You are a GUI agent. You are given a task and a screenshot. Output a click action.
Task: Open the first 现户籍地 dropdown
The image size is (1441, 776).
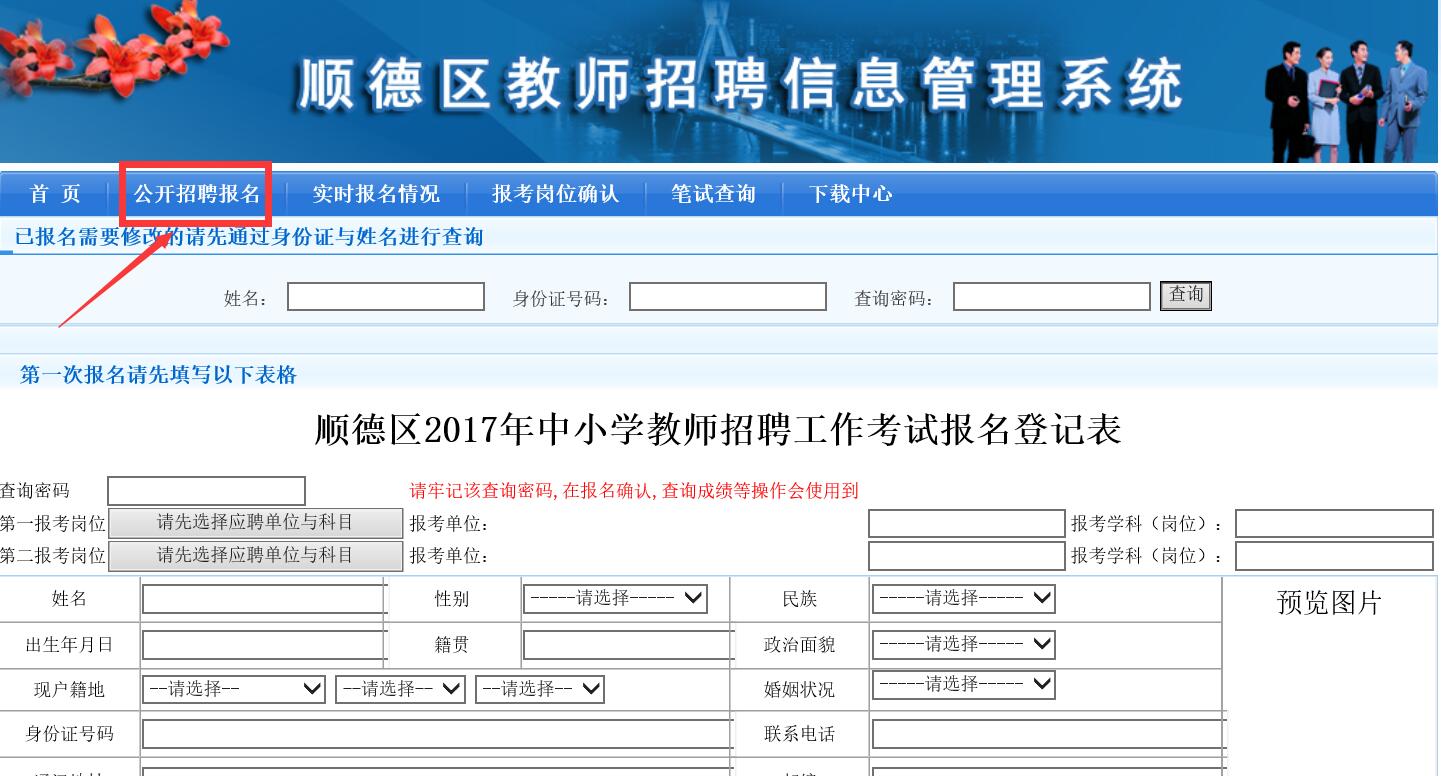point(234,689)
